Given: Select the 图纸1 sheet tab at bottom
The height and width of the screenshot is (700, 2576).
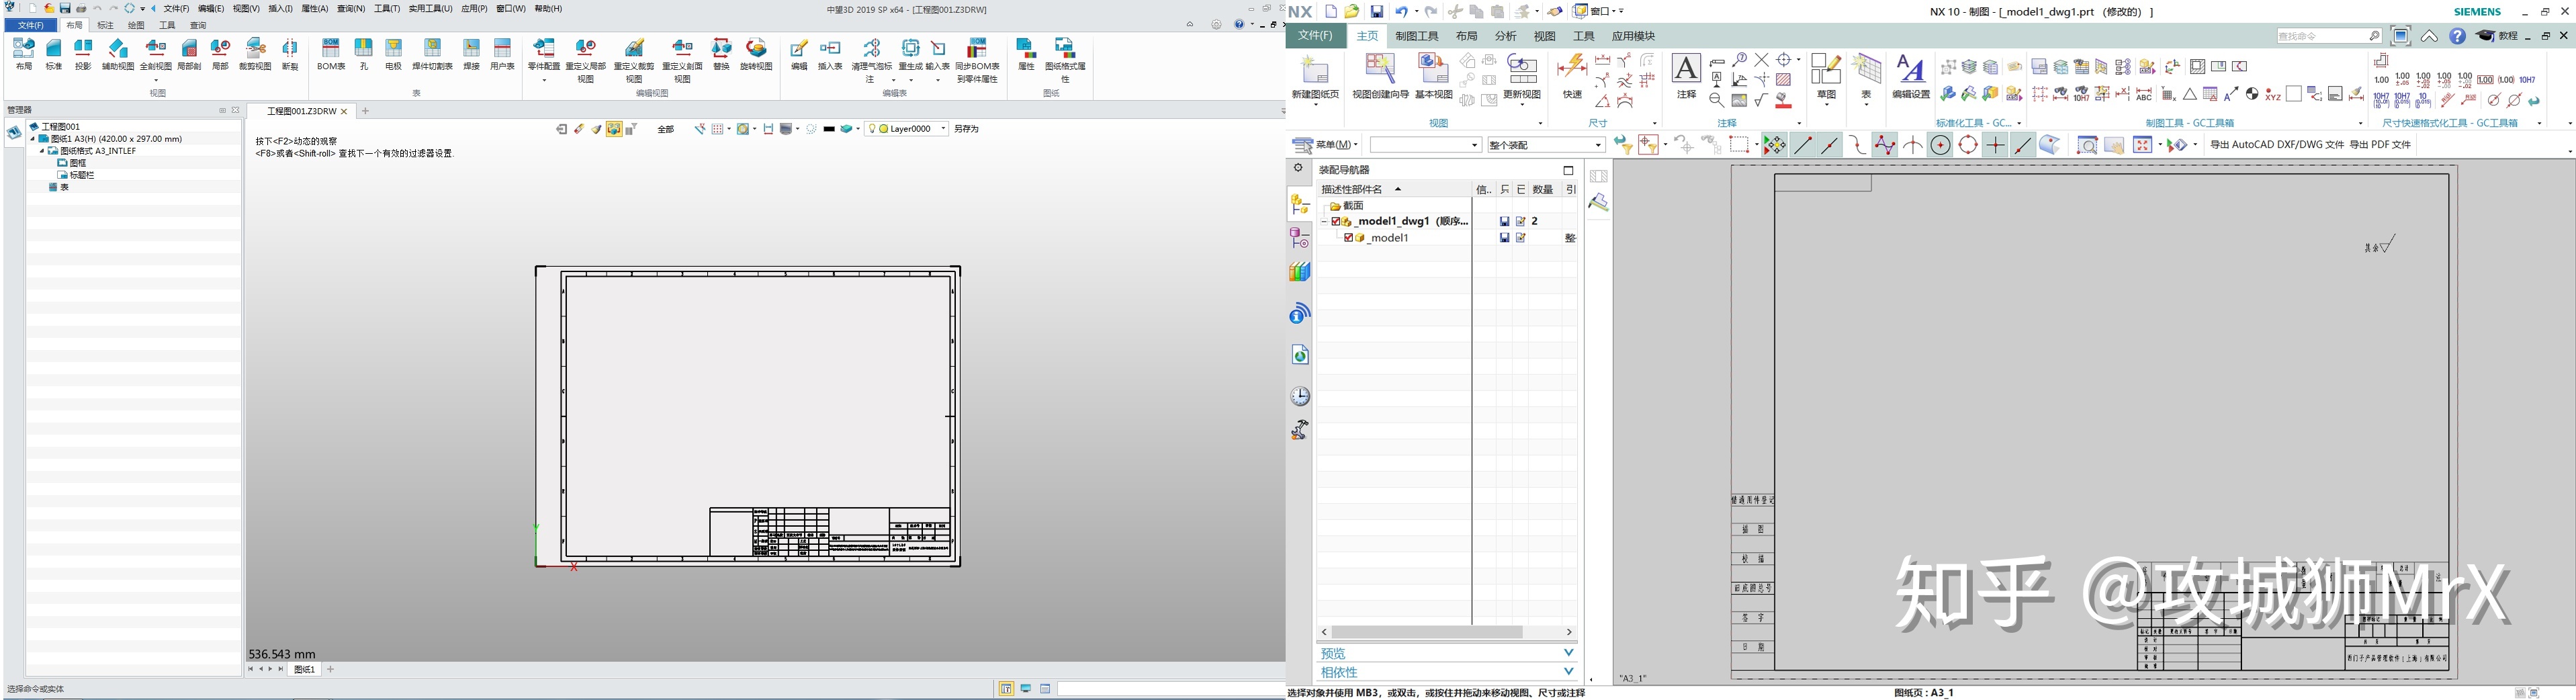Looking at the screenshot, I should (304, 669).
